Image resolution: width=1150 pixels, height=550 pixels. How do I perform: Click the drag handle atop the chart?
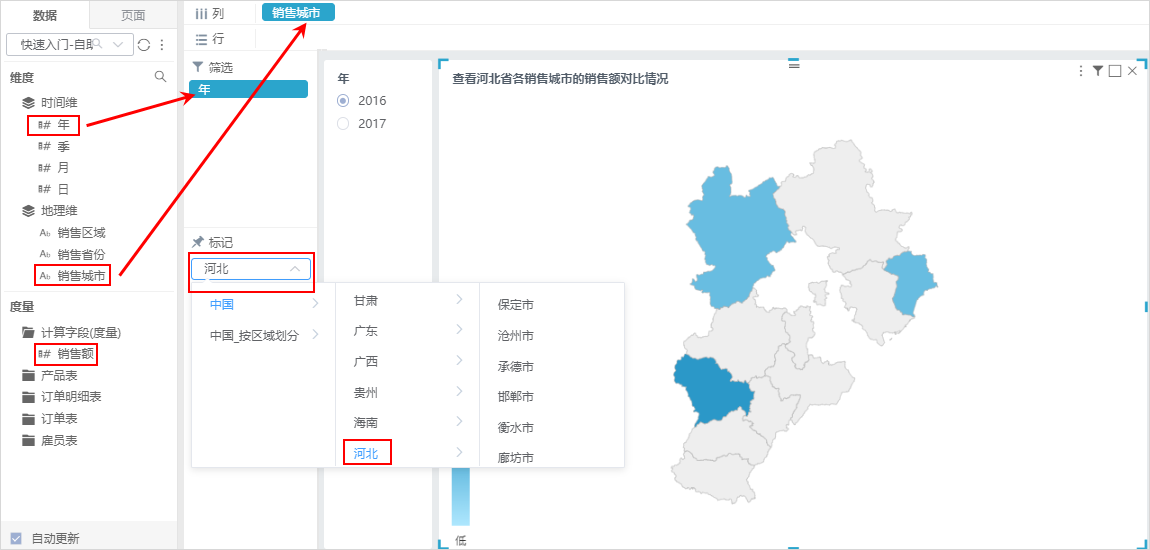pyautogui.click(x=794, y=64)
